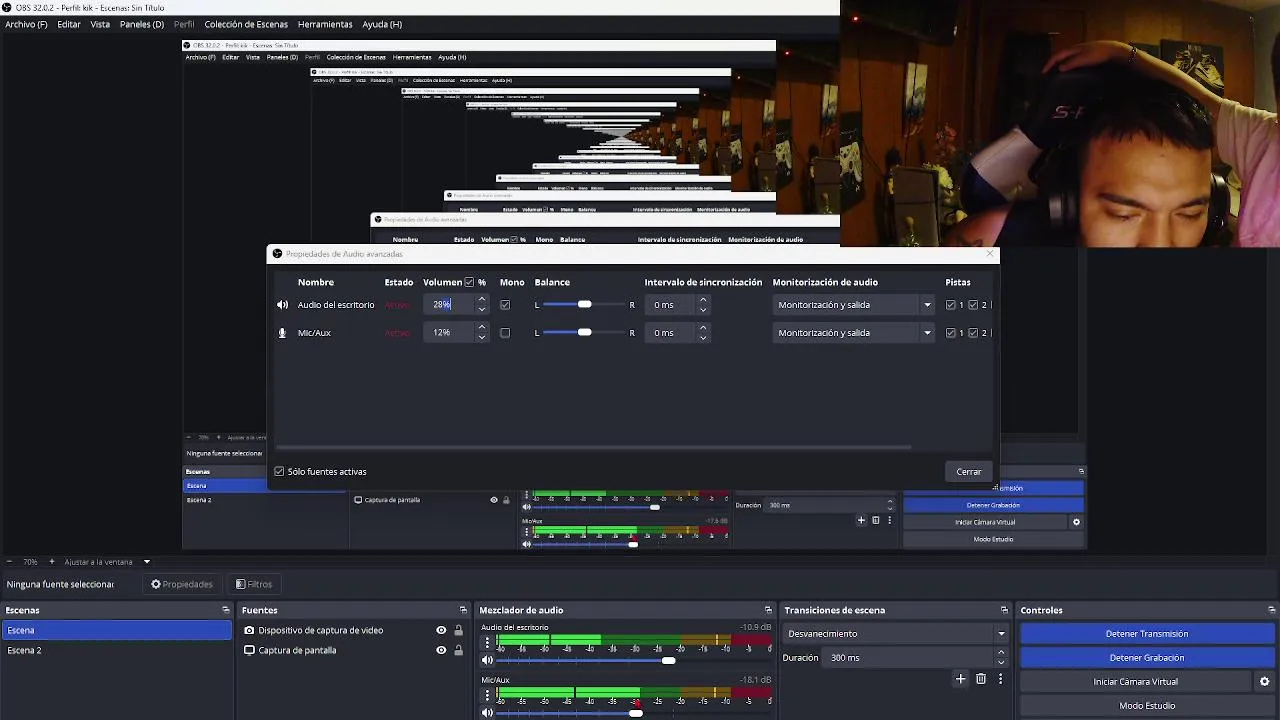Viewport: 1280px width, 720px height.
Task: Toggle track 2 for Audio del escritorio
Action: (x=973, y=305)
